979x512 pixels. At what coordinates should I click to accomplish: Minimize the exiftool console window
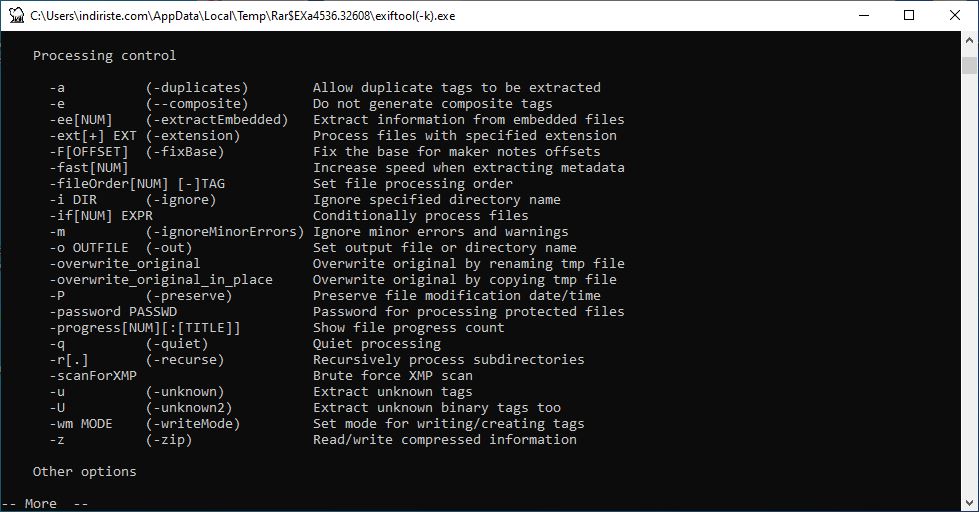click(x=864, y=16)
